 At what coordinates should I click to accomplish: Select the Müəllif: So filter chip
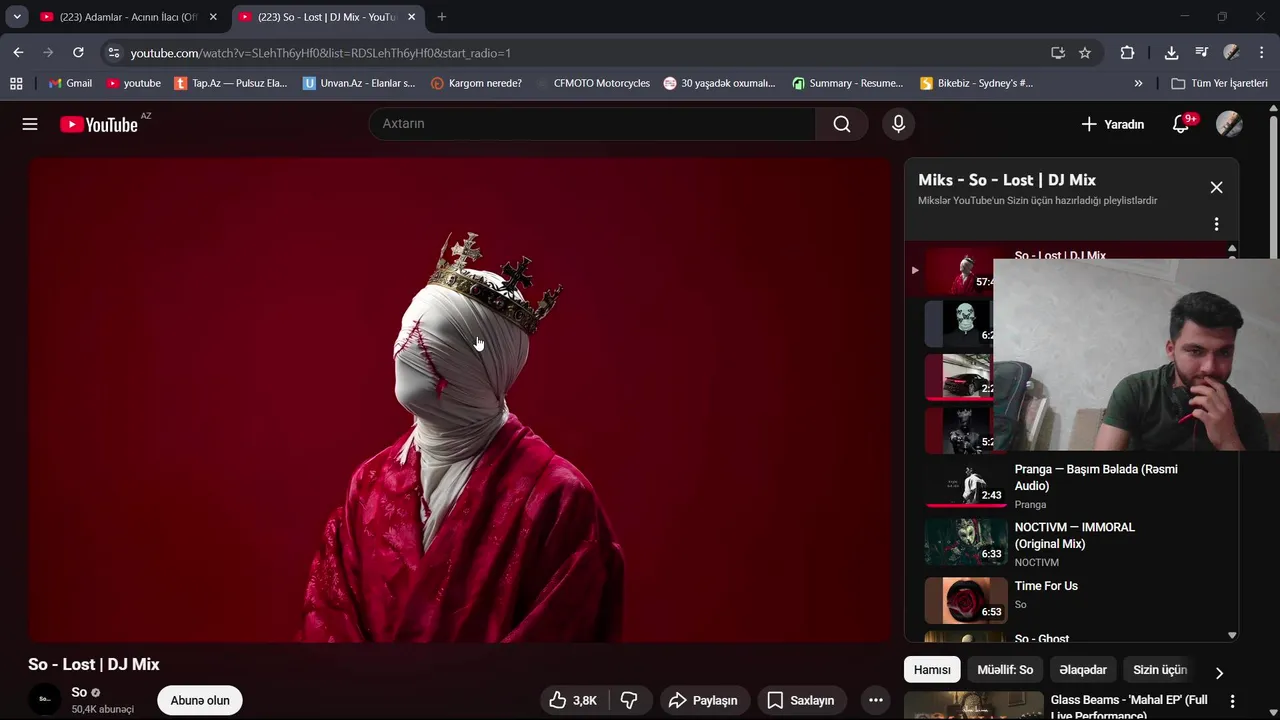(1005, 670)
